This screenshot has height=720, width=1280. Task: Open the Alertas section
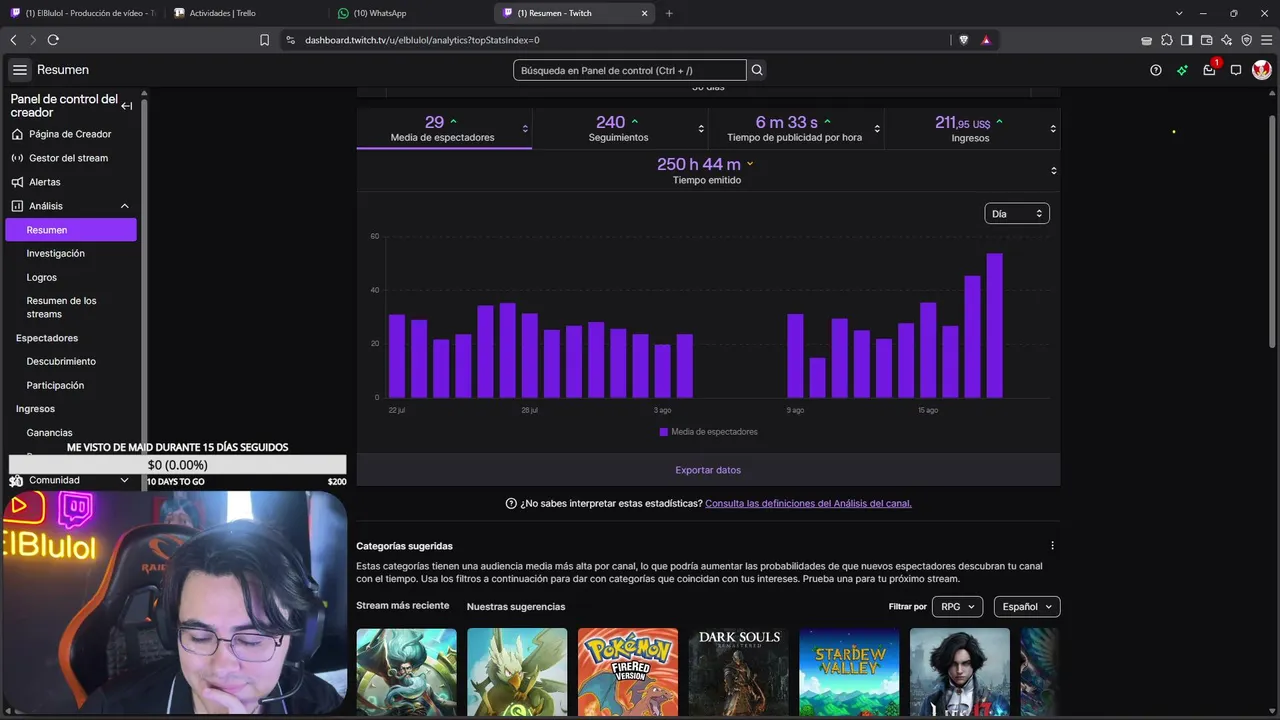tap(45, 182)
